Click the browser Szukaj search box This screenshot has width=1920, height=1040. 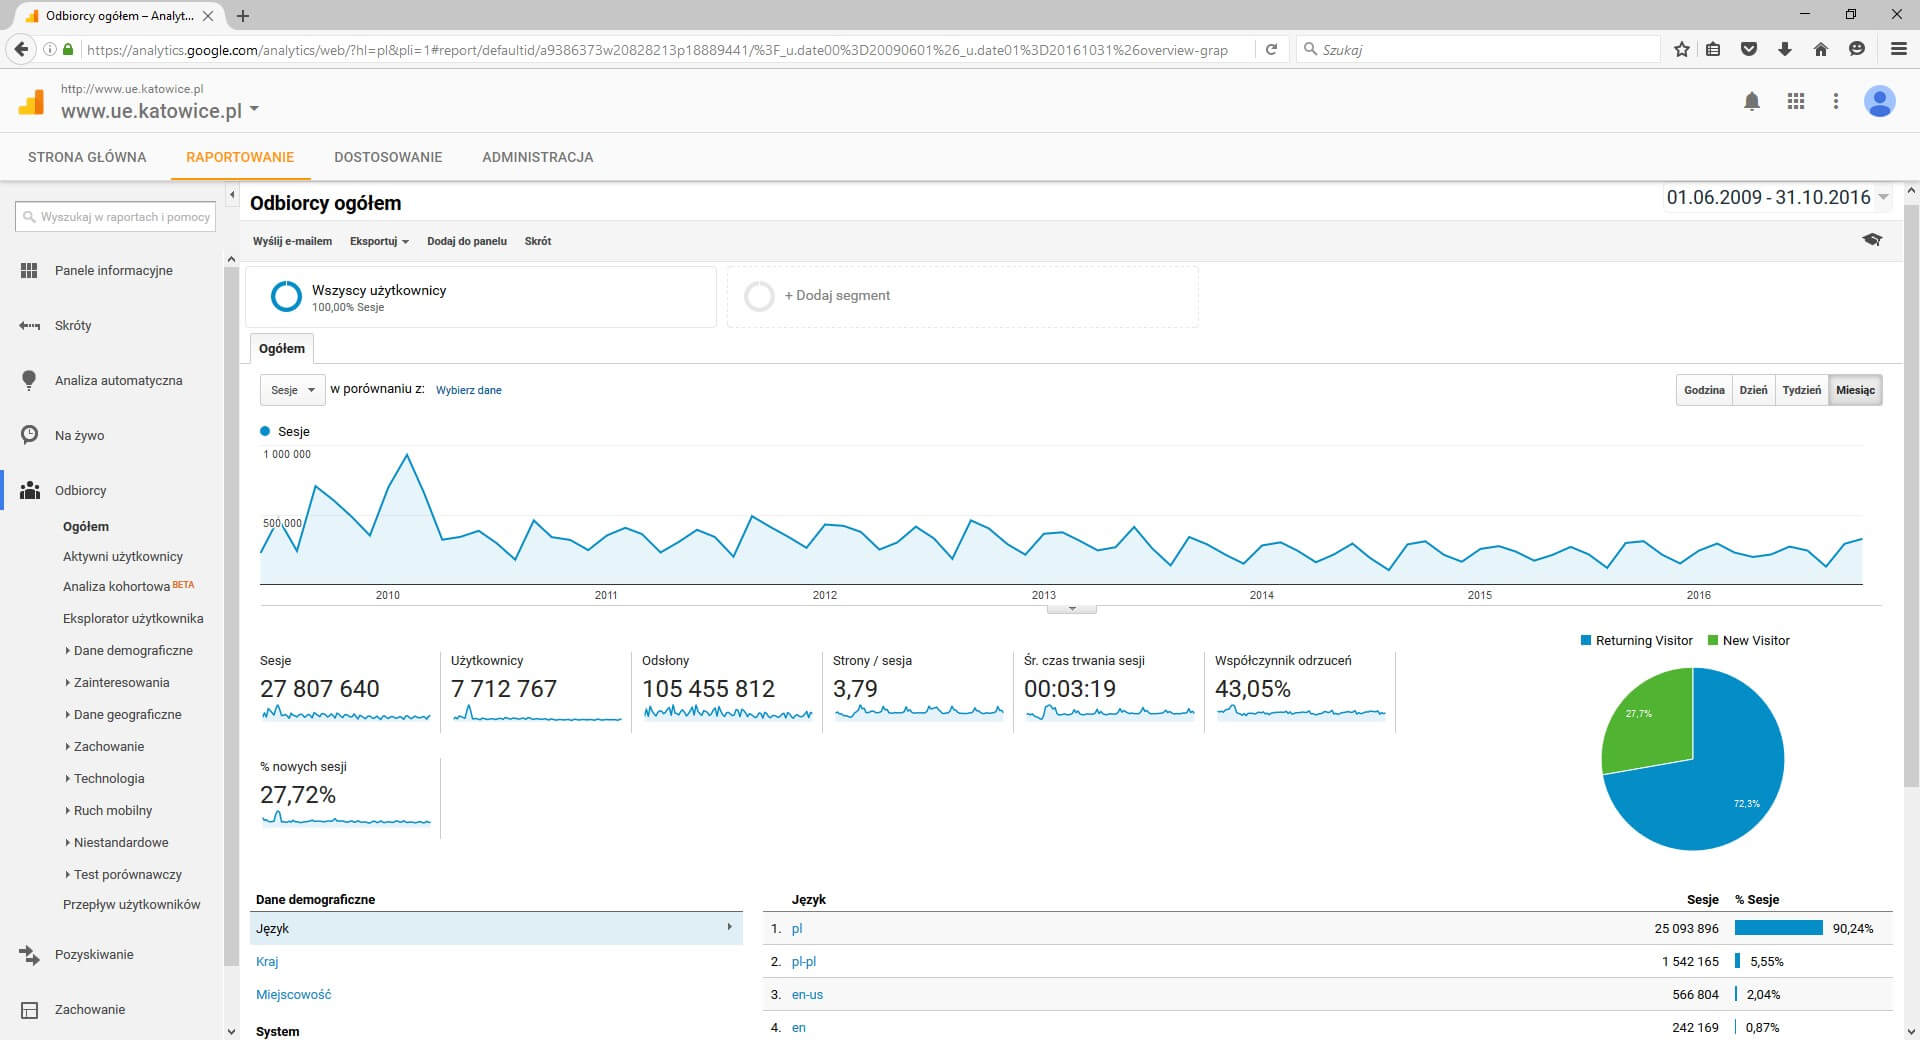tap(1480, 49)
